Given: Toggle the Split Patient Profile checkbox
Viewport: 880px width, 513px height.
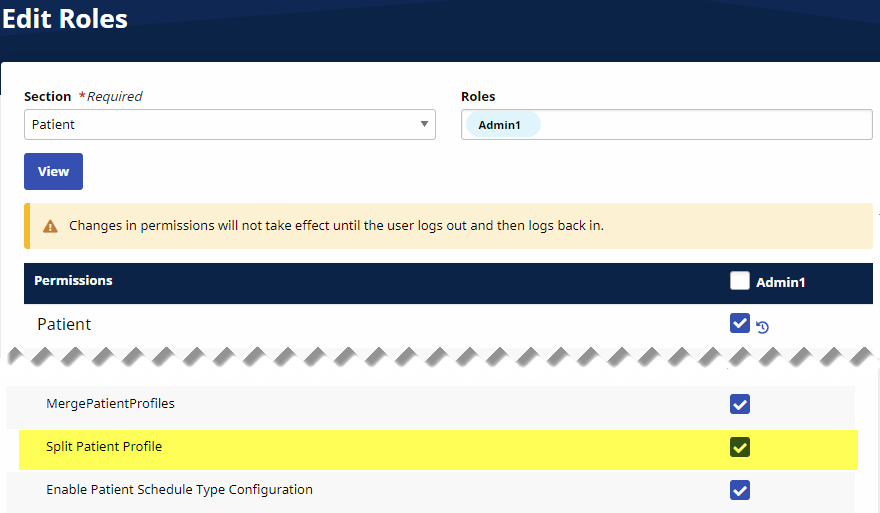Looking at the screenshot, I should (740, 447).
